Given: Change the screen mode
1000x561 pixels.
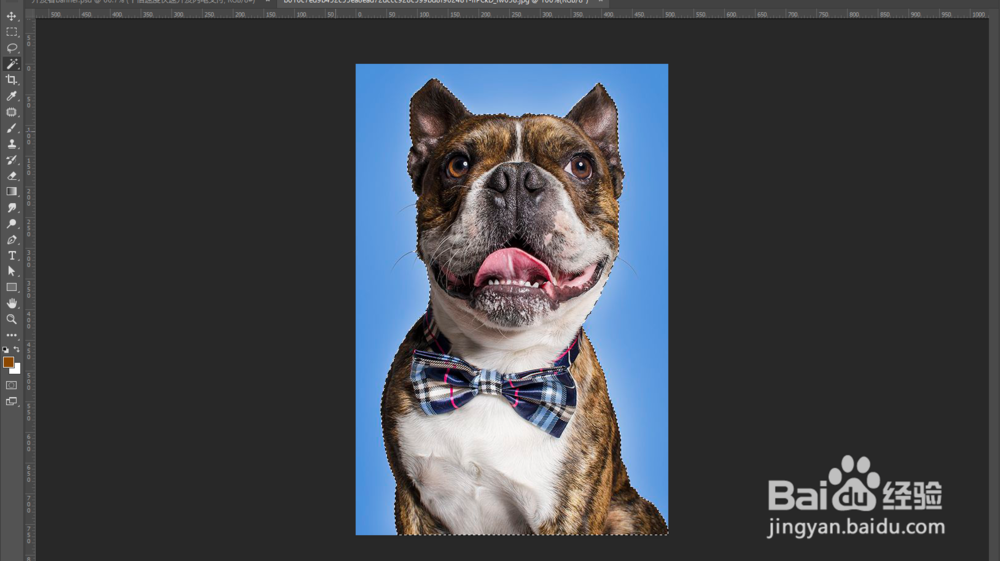Looking at the screenshot, I should tap(11, 401).
